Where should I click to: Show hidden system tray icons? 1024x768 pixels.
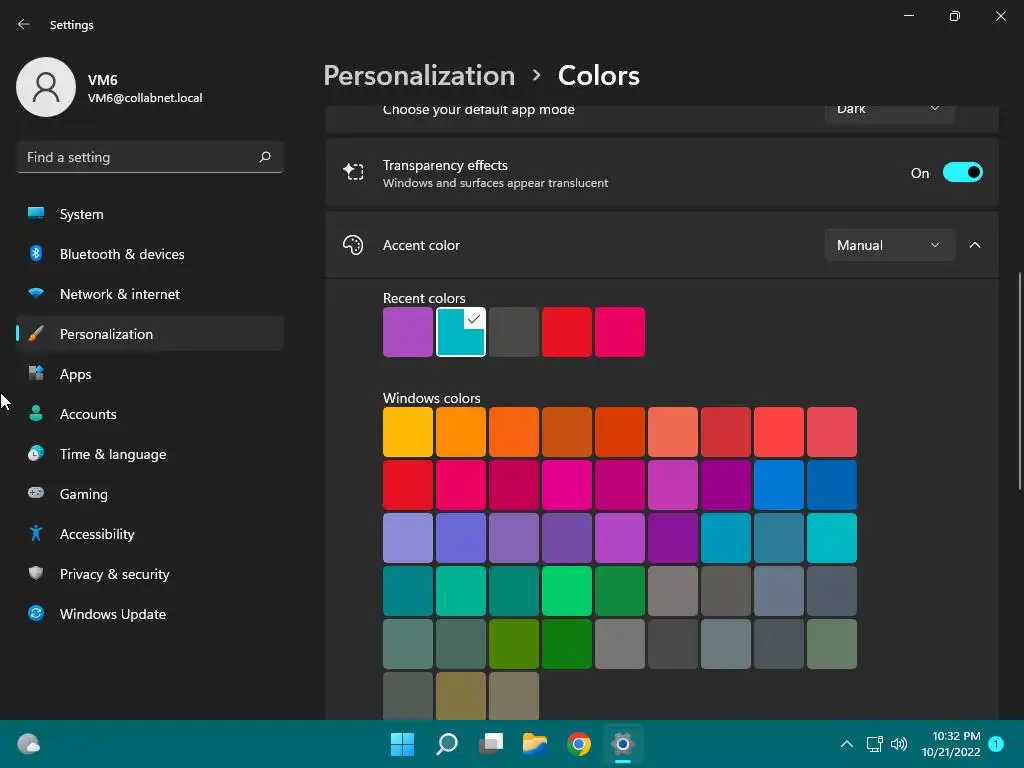tap(846, 744)
